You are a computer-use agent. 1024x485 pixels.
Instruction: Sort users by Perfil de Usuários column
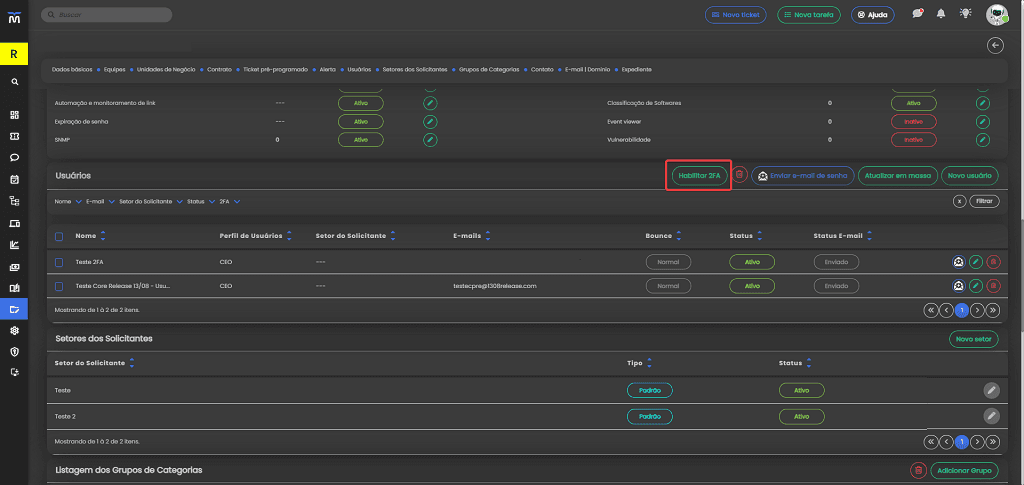(x=289, y=236)
